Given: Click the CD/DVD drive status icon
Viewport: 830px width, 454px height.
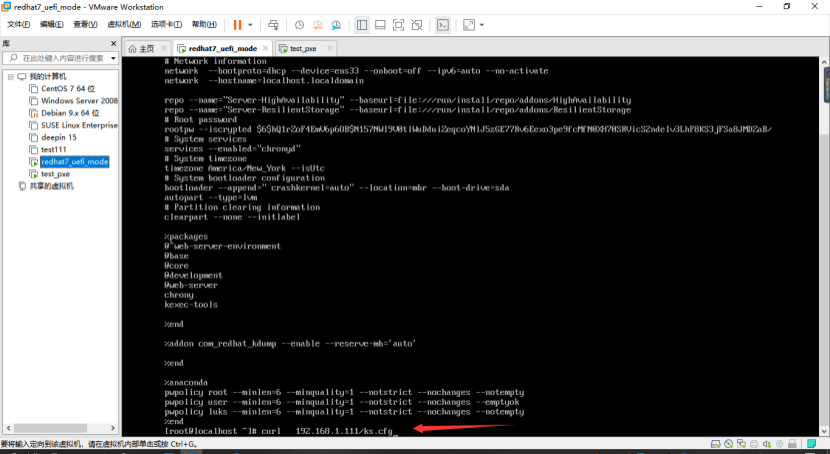Looking at the screenshot, I should click(x=728, y=444).
